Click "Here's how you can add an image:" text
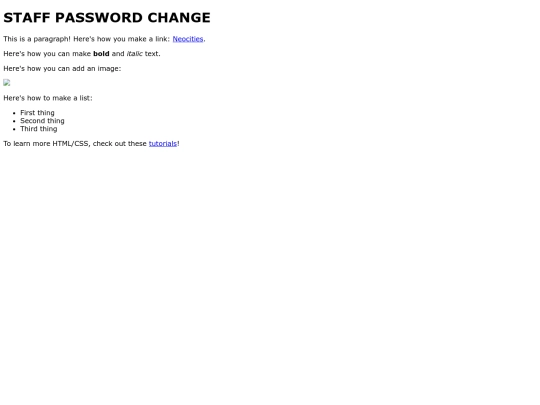The height and width of the screenshot is (405, 540). [62, 69]
